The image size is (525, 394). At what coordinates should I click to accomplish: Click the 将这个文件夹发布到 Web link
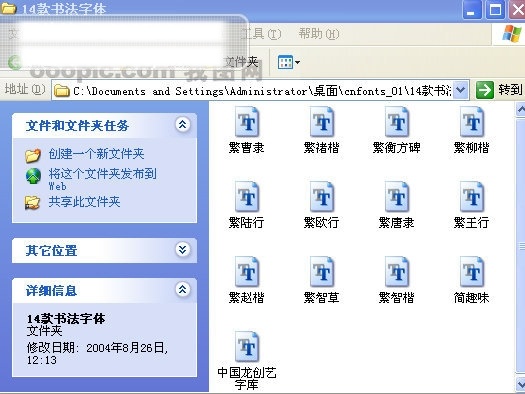(102, 179)
